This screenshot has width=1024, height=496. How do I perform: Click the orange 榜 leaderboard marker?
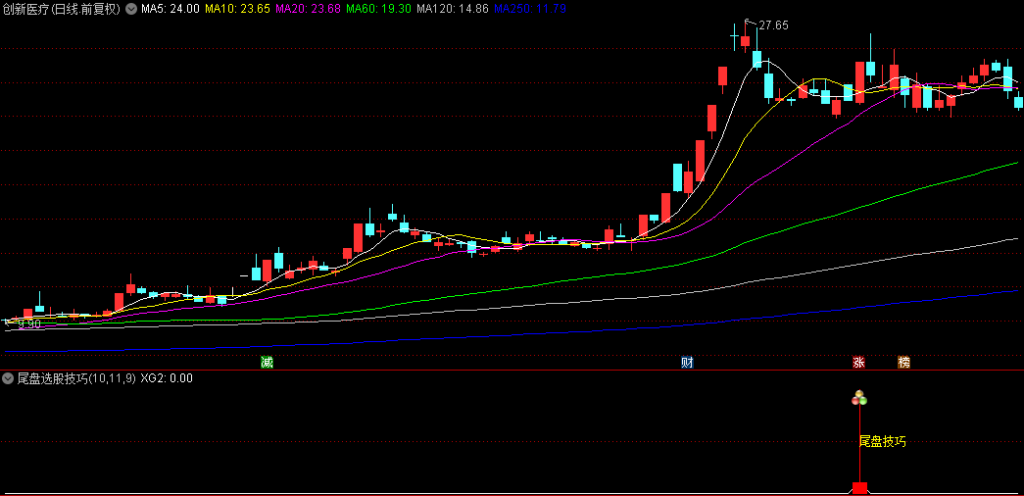click(x=903, y=362)
